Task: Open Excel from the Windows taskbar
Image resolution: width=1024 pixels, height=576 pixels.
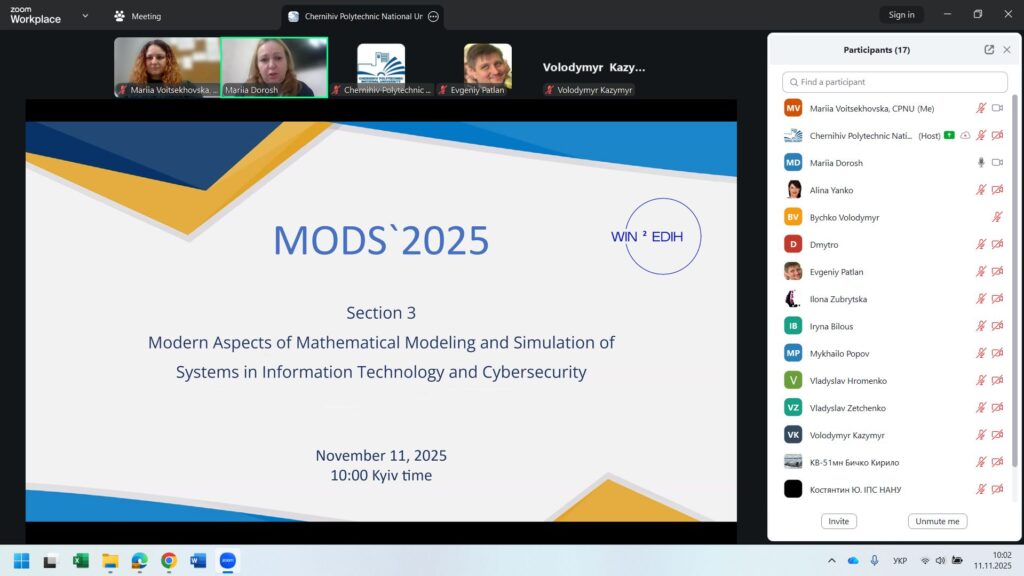Action: 80,561
